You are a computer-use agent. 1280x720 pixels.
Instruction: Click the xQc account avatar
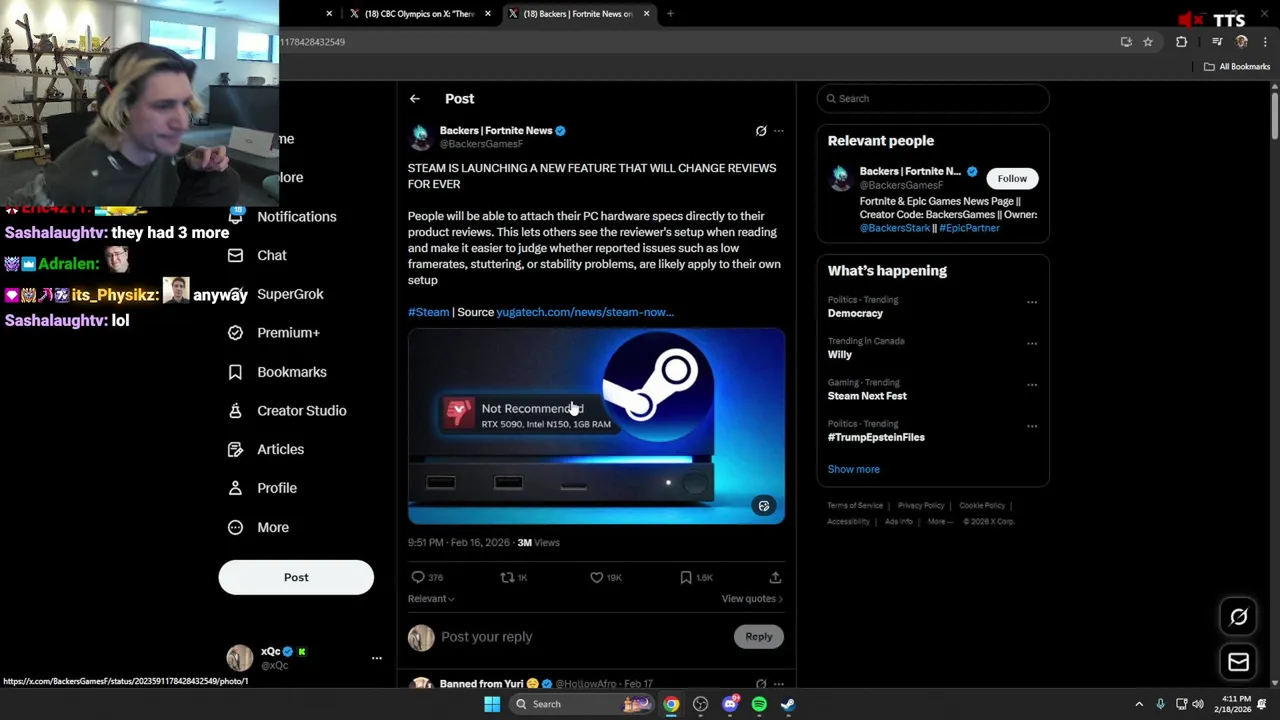pos(240,657)
